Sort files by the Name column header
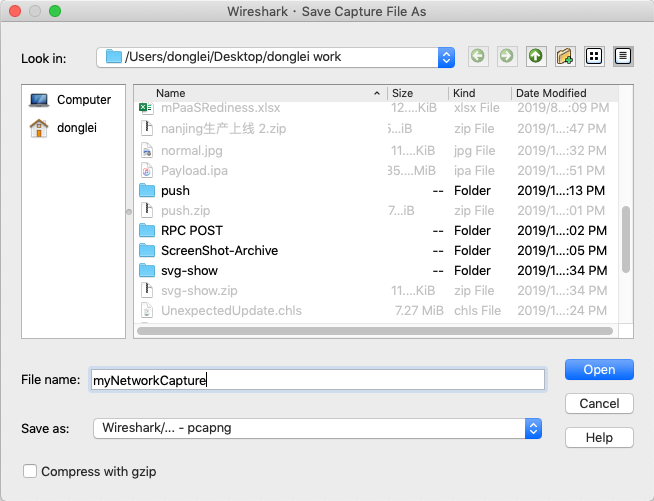Viewport: 654px width, 501px height. 260,93
